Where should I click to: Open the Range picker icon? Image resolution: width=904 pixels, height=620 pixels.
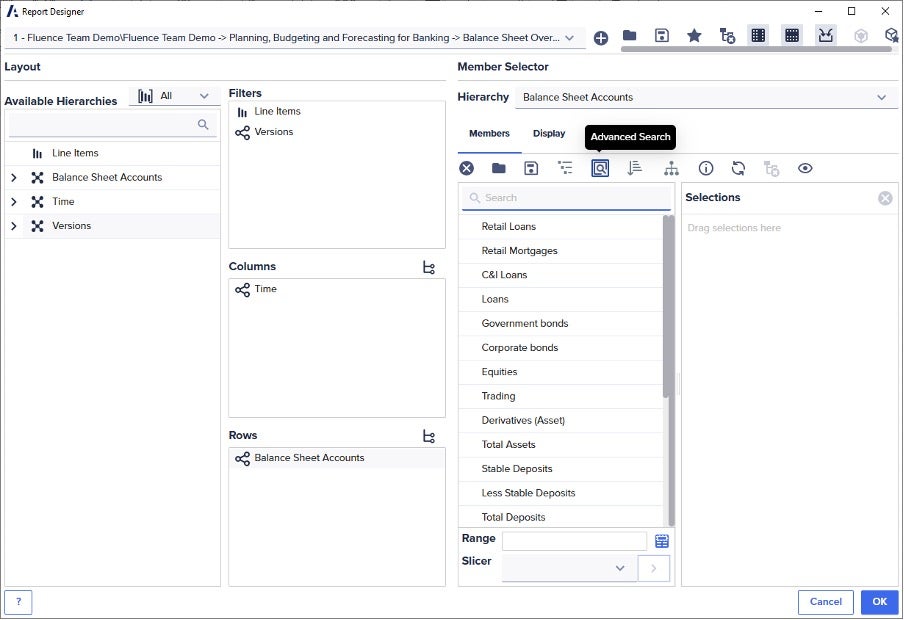click(x=662, y=541)
